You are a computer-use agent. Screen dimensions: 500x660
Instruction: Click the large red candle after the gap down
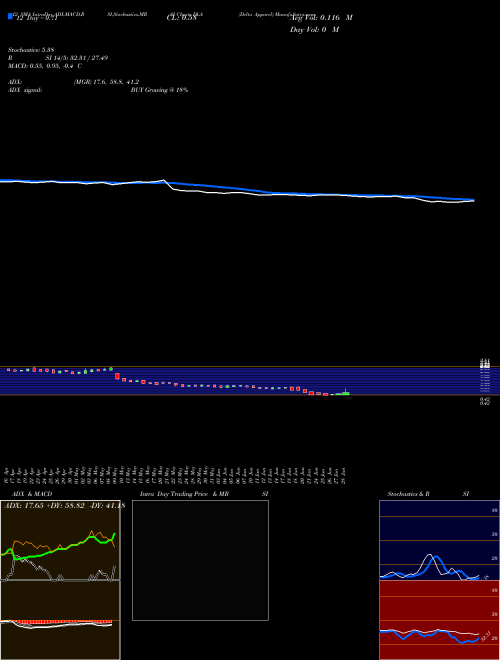(117, 376)
